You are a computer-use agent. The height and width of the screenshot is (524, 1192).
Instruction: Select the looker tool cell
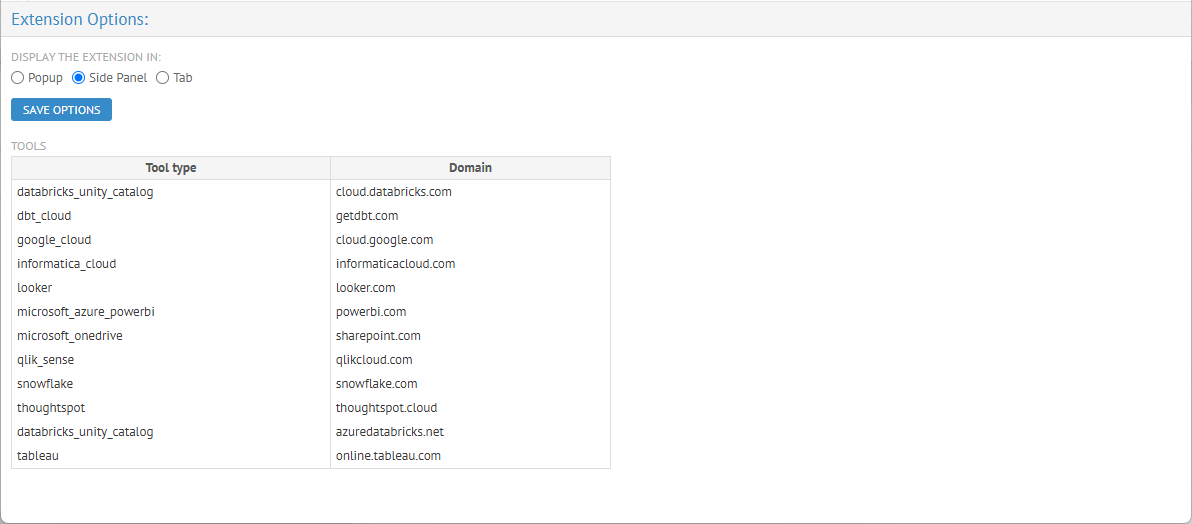[35, 288]
